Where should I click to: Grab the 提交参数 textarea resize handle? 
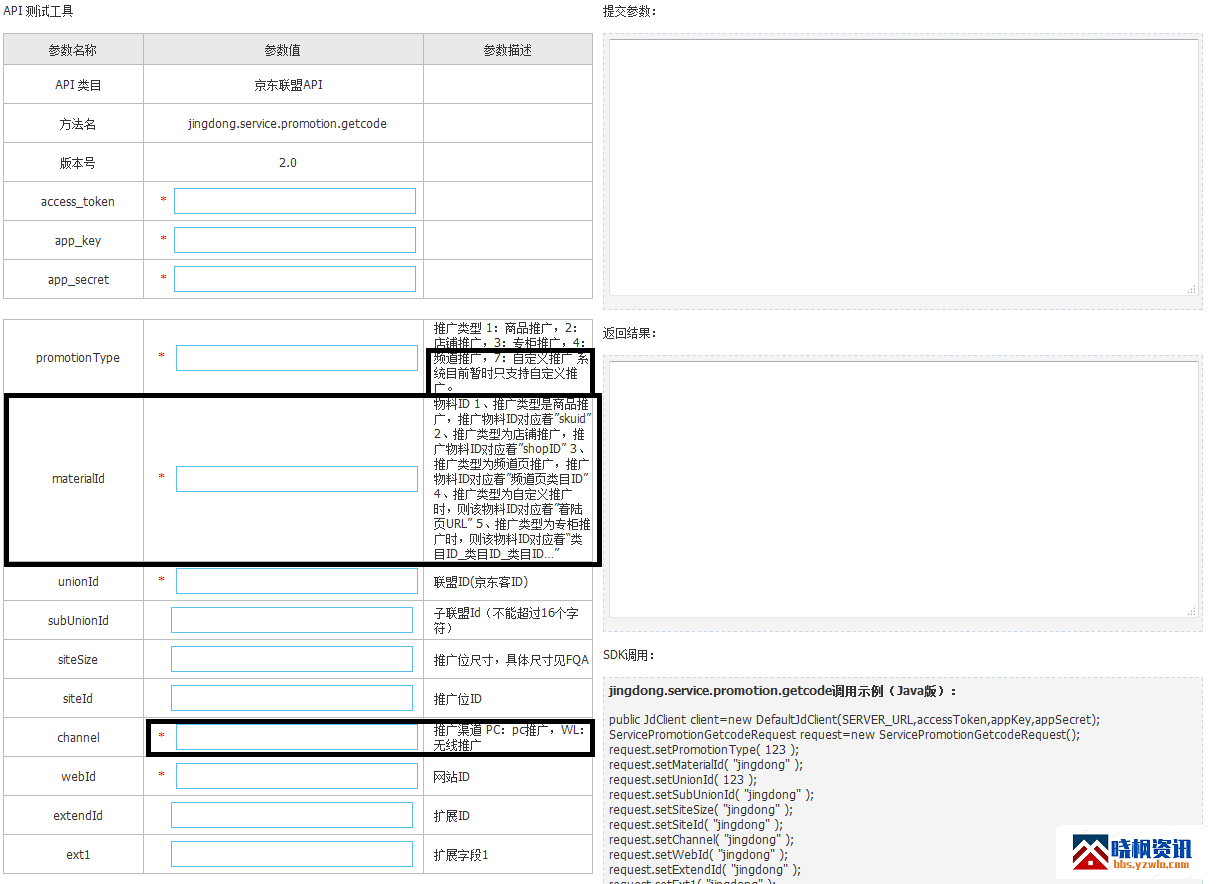[1192, 289]
